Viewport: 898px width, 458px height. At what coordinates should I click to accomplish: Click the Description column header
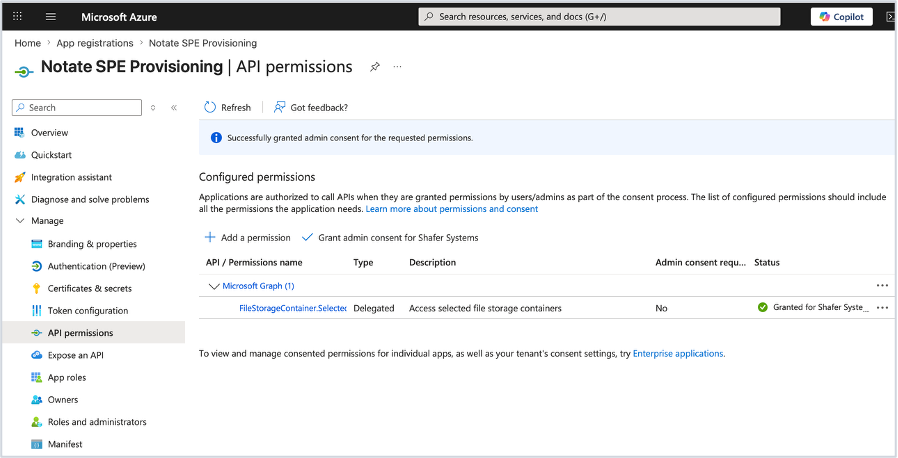click(x=432, y=262)
